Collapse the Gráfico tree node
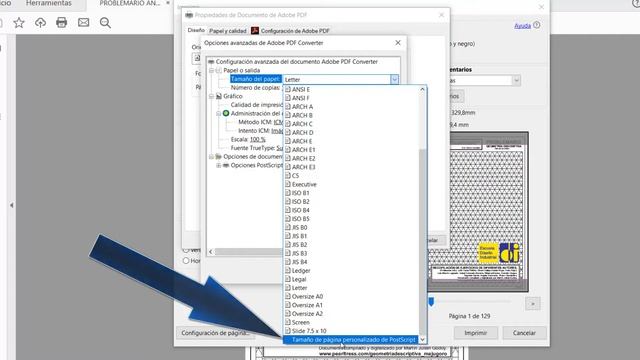The image size is (640, 360). click(x=211, y=96)
